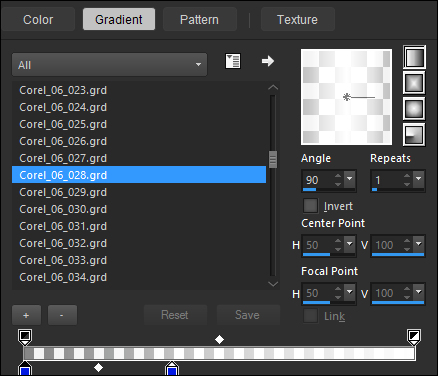Select Corel_06_025.grd in the list
438x376 pixels.
click(139, 124)
